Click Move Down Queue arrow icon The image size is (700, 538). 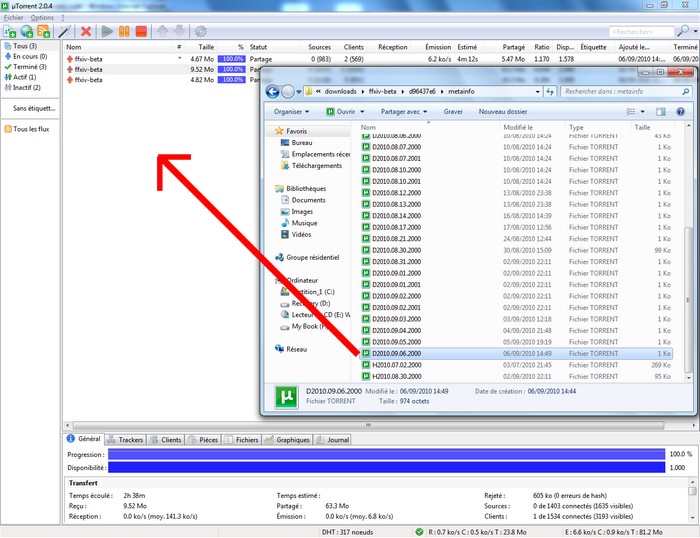pyautogui.click(x=179, y=31)
